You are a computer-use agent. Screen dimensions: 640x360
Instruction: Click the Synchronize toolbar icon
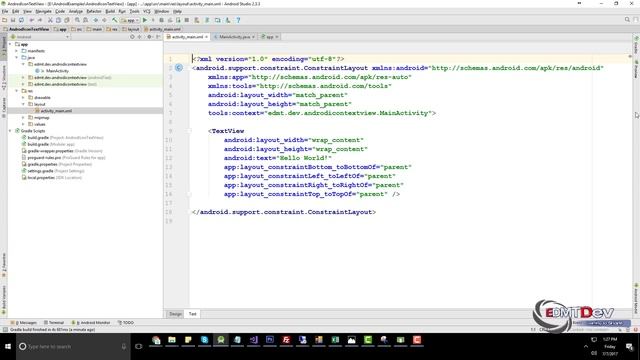tap(21, 20)
